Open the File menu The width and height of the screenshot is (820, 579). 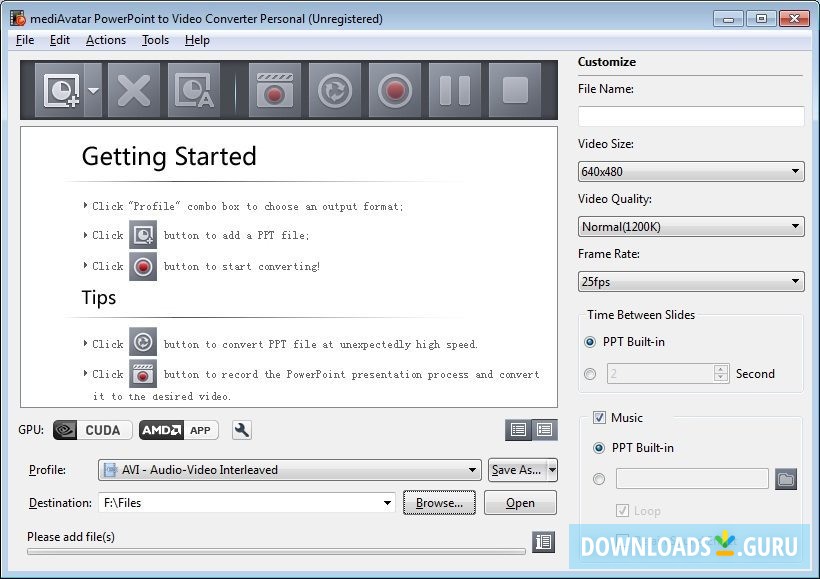click(x=25, y=40)
